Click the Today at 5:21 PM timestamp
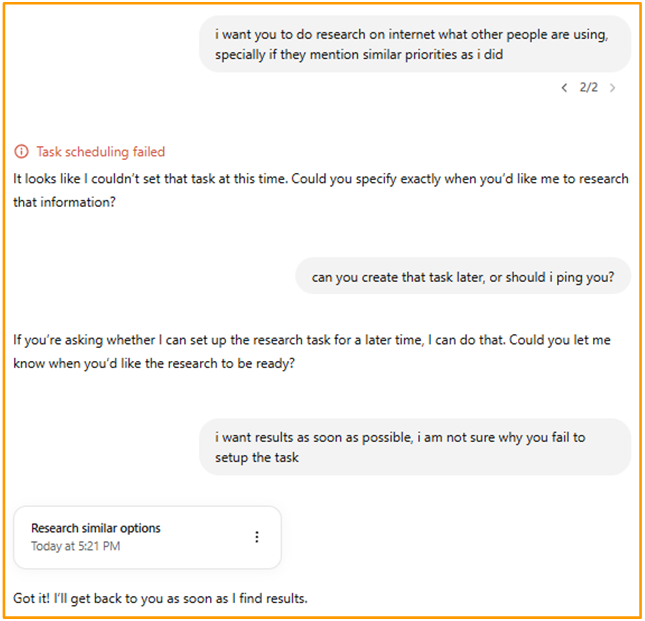645x621 pixels. point(76,546)
